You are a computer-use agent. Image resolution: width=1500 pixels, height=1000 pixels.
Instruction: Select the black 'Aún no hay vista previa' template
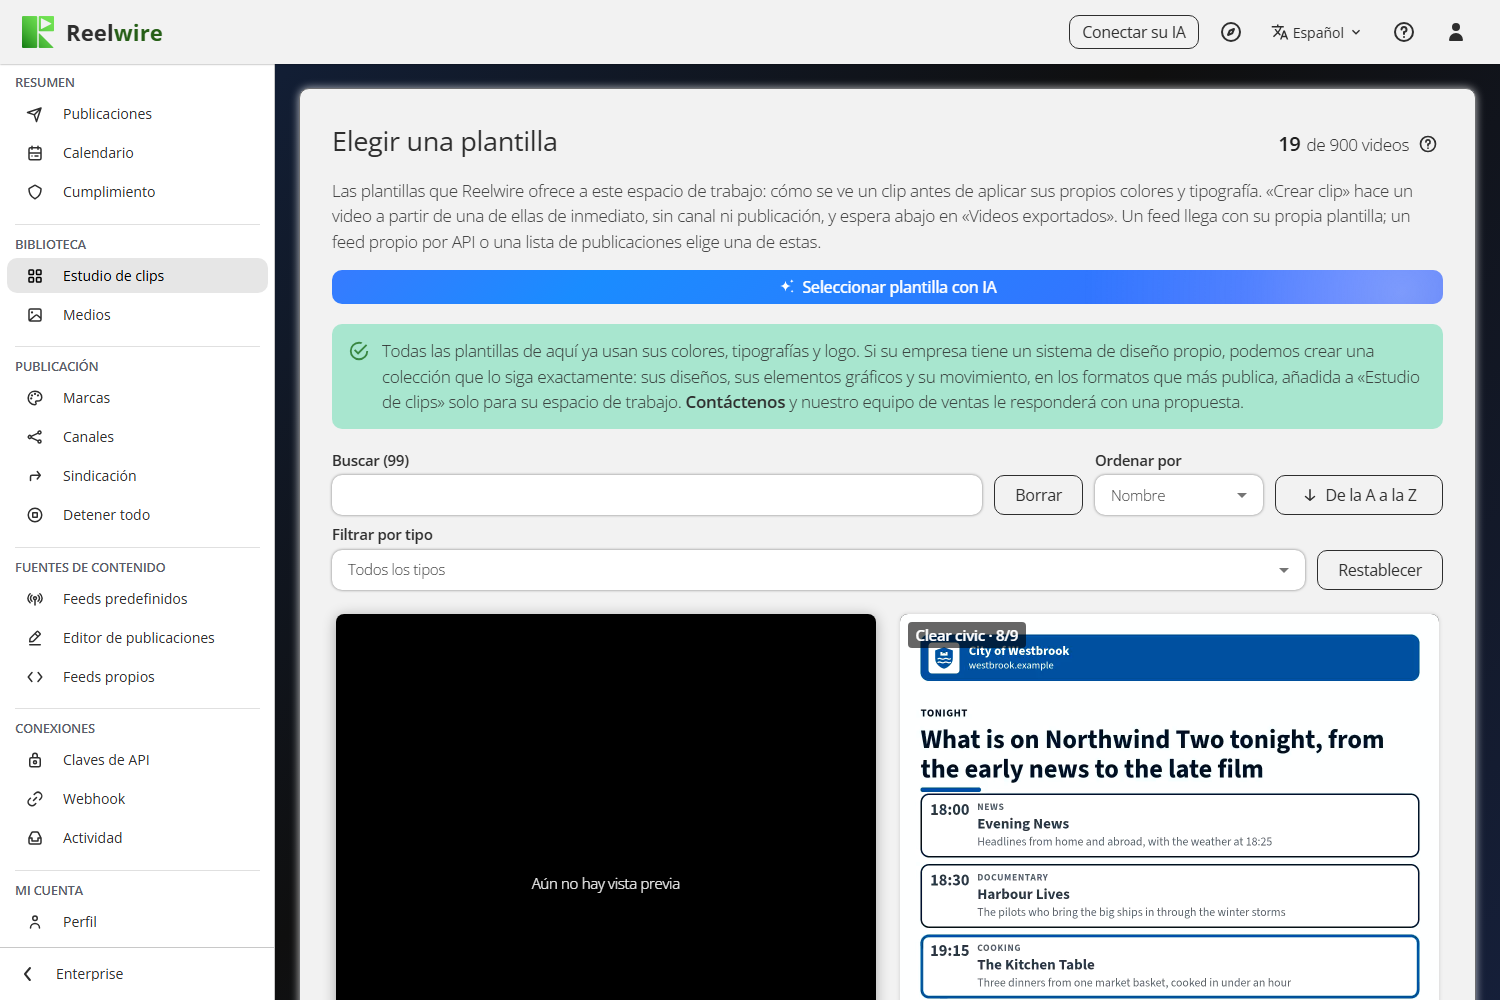[x=606, y=807]
